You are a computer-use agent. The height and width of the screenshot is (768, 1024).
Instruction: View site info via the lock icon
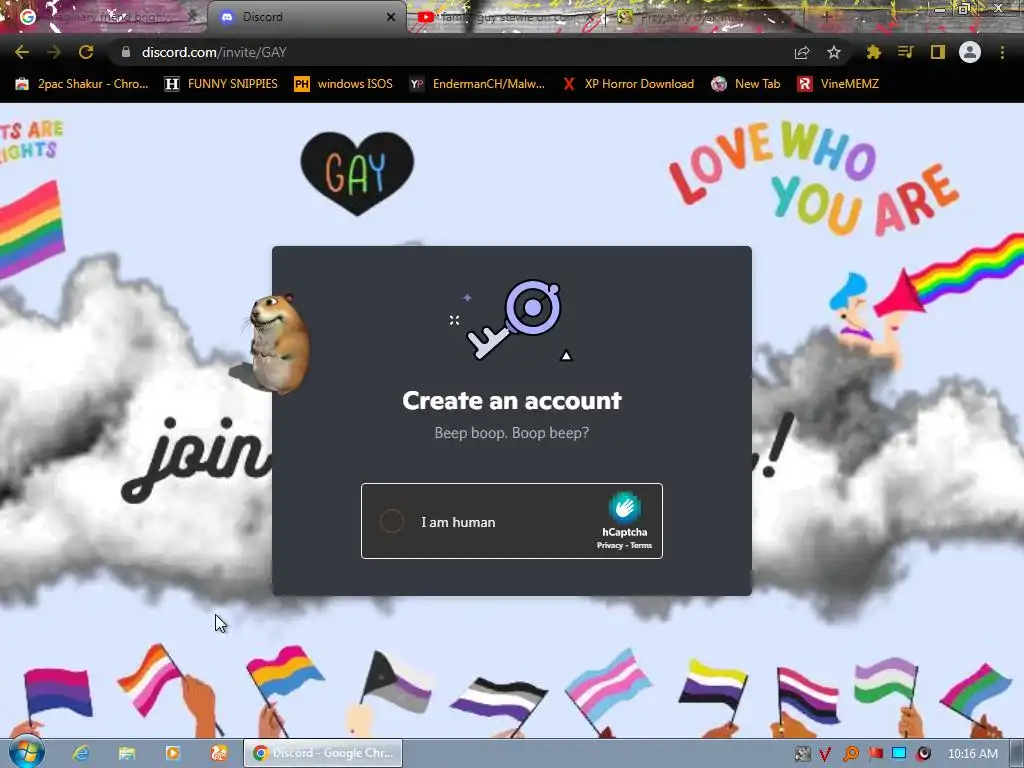[x=126, y=52]
